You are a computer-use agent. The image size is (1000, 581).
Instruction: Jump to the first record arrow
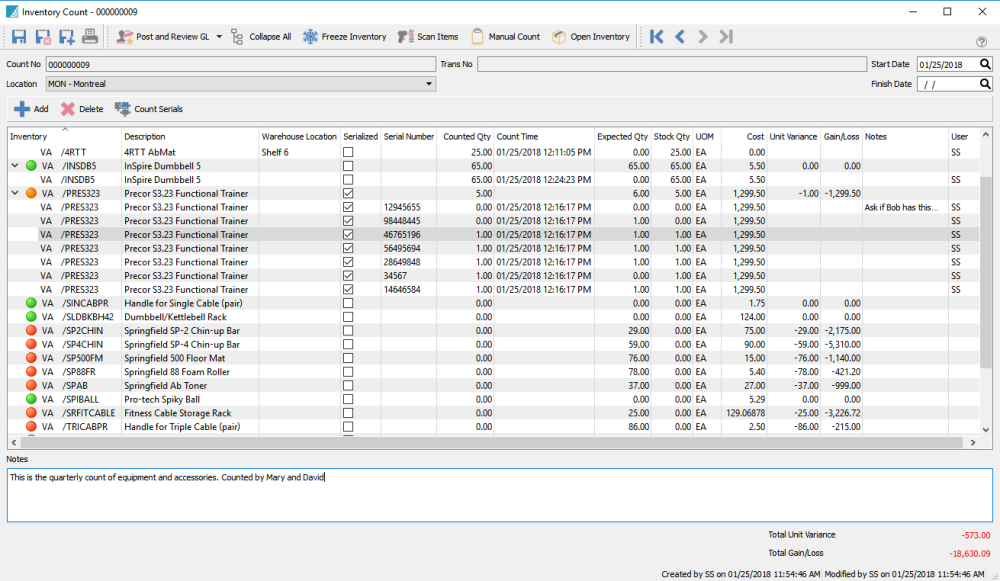pyautogui.click(x=657, y=37)
